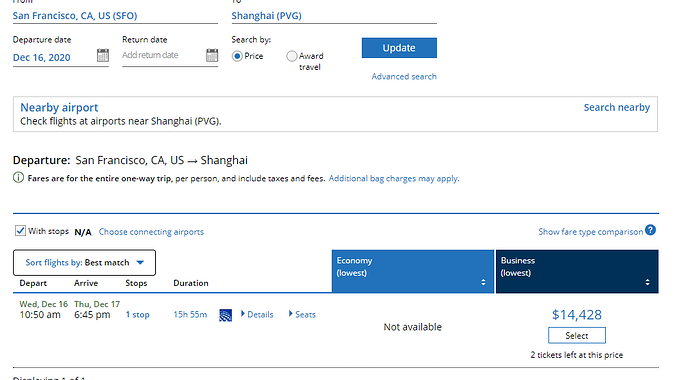Screen dimensions: 690x380
Task: Click the $14,428 price text
Action: pyautogui.click(x=576, y=315)
